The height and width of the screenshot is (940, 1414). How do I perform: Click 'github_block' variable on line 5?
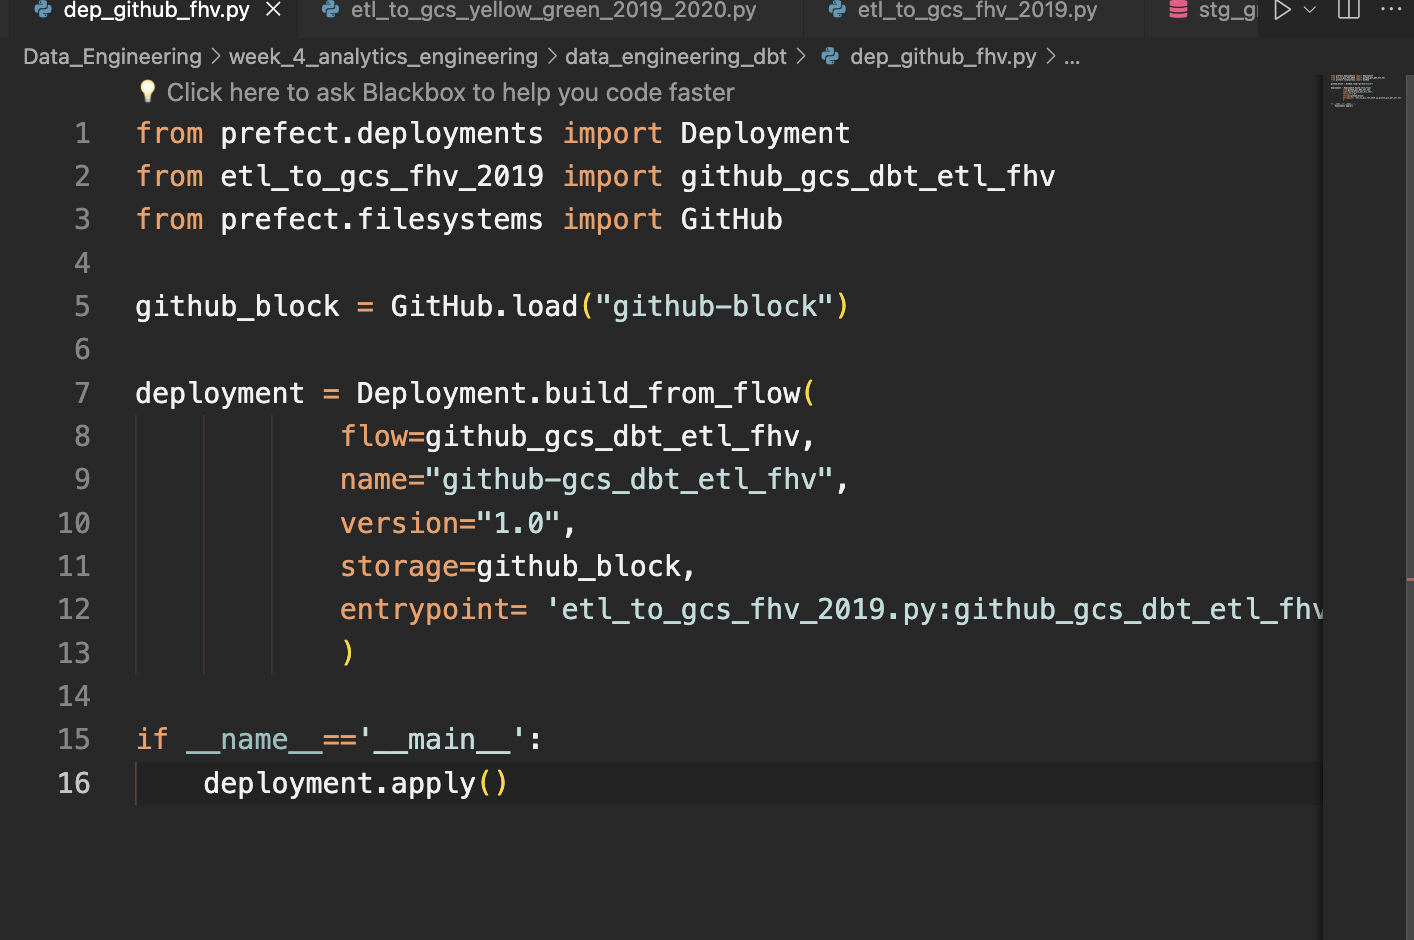pos(237,306)
